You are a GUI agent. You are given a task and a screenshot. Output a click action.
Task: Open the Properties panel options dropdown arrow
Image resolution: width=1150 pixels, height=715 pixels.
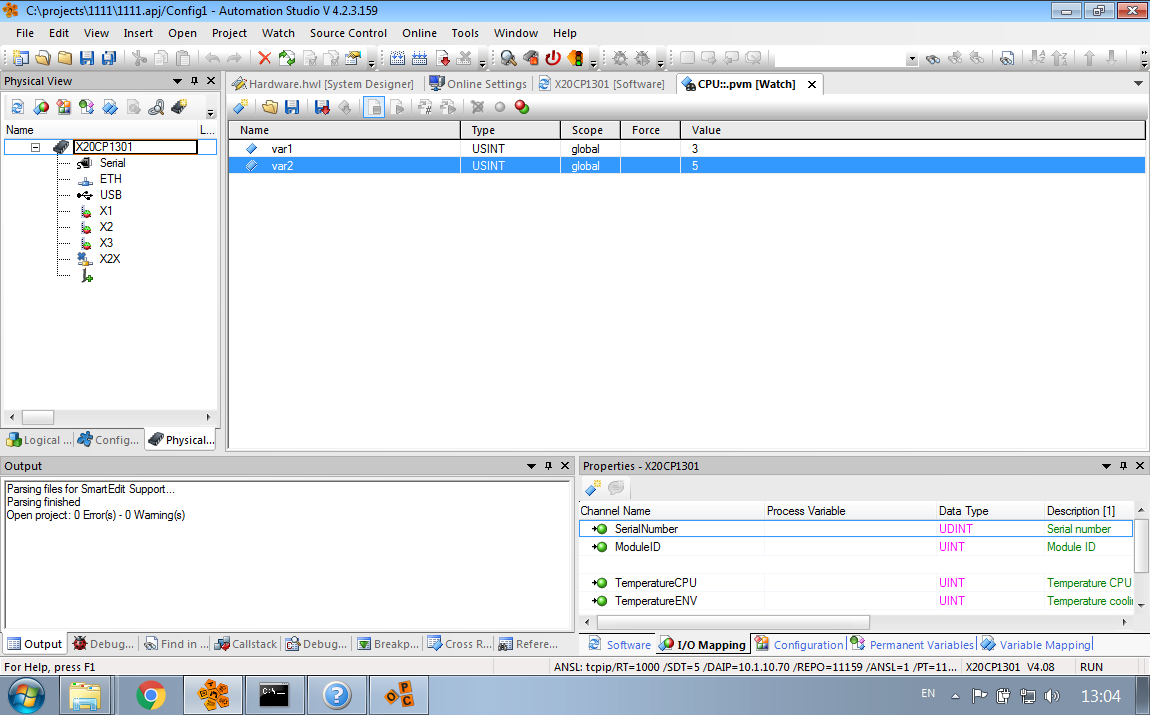coord(1106,466)
